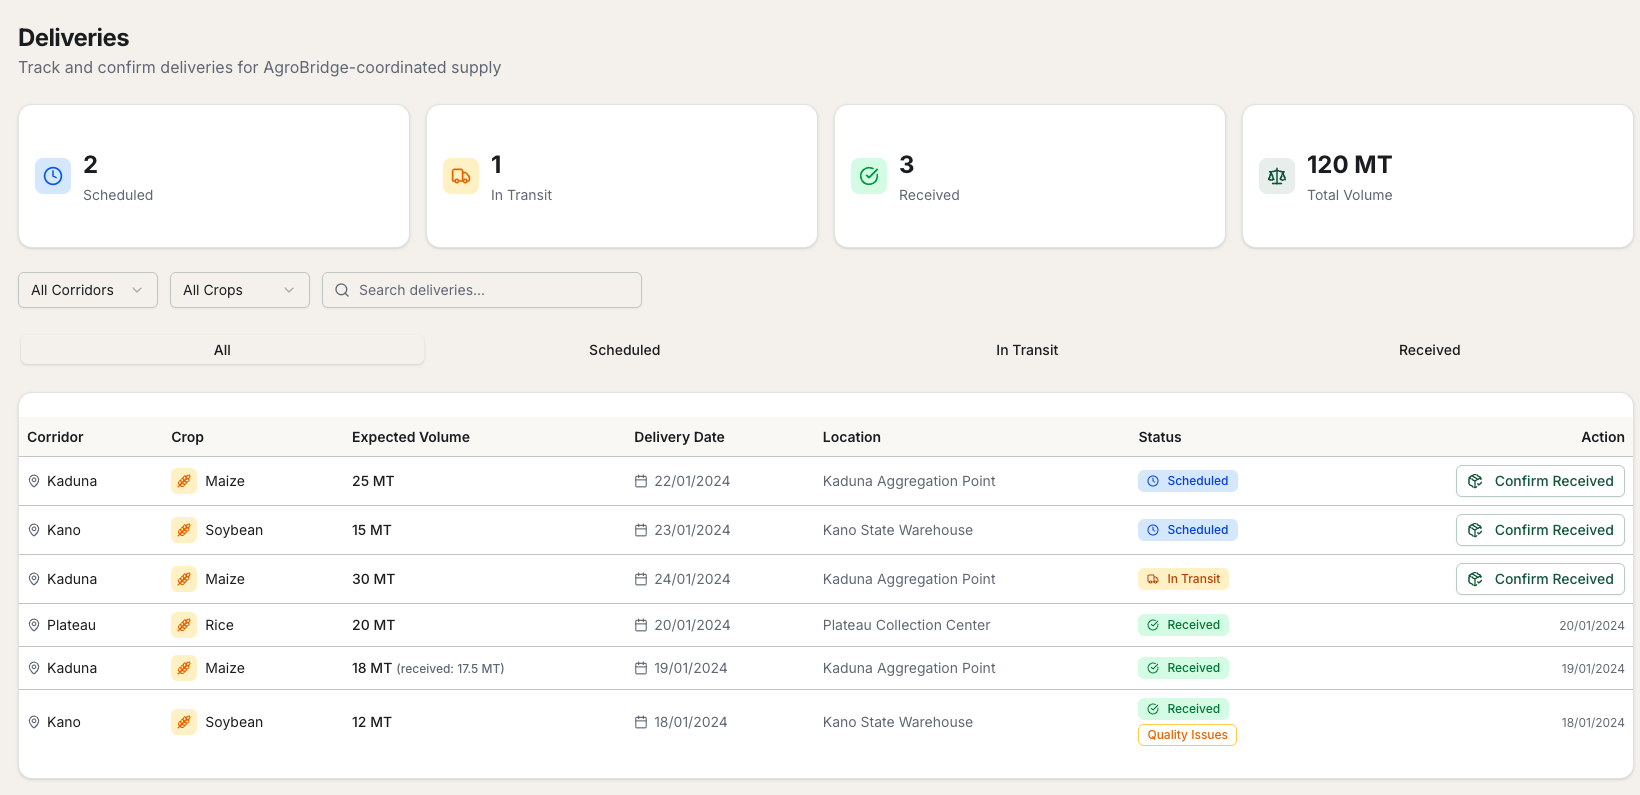1640x795 pixels.
Task: Click the Quality Issues badge
Action: tap(1187, 735)
